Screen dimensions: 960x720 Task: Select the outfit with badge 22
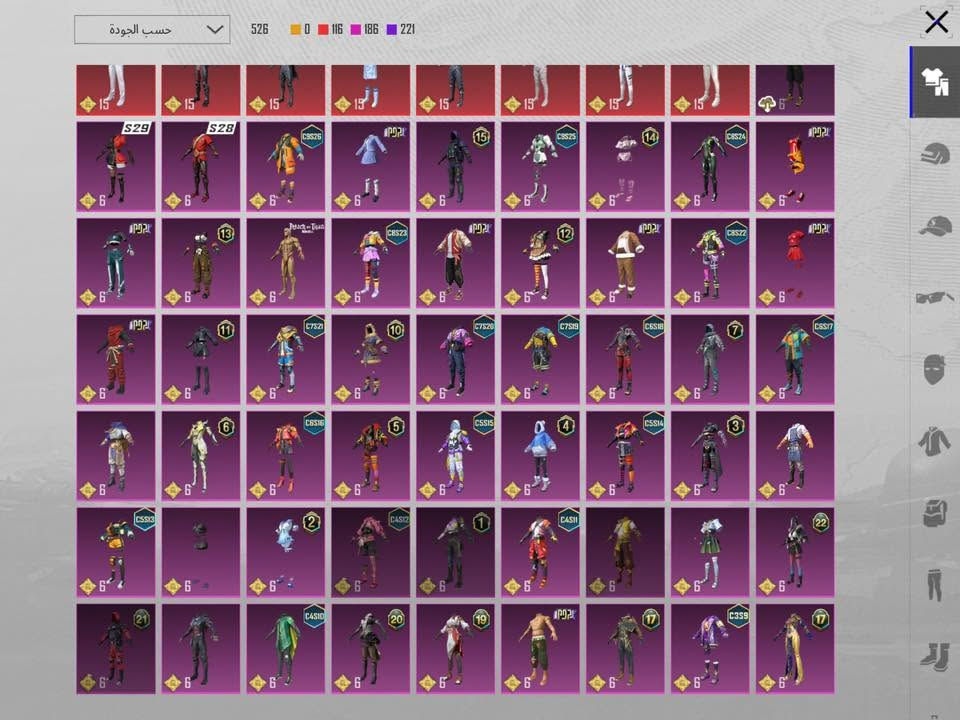(x=795, y=552)
